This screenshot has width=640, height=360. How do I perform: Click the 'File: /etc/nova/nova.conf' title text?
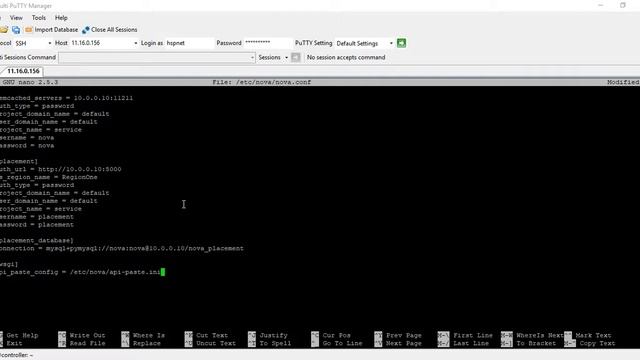click(x=262, y=82)
